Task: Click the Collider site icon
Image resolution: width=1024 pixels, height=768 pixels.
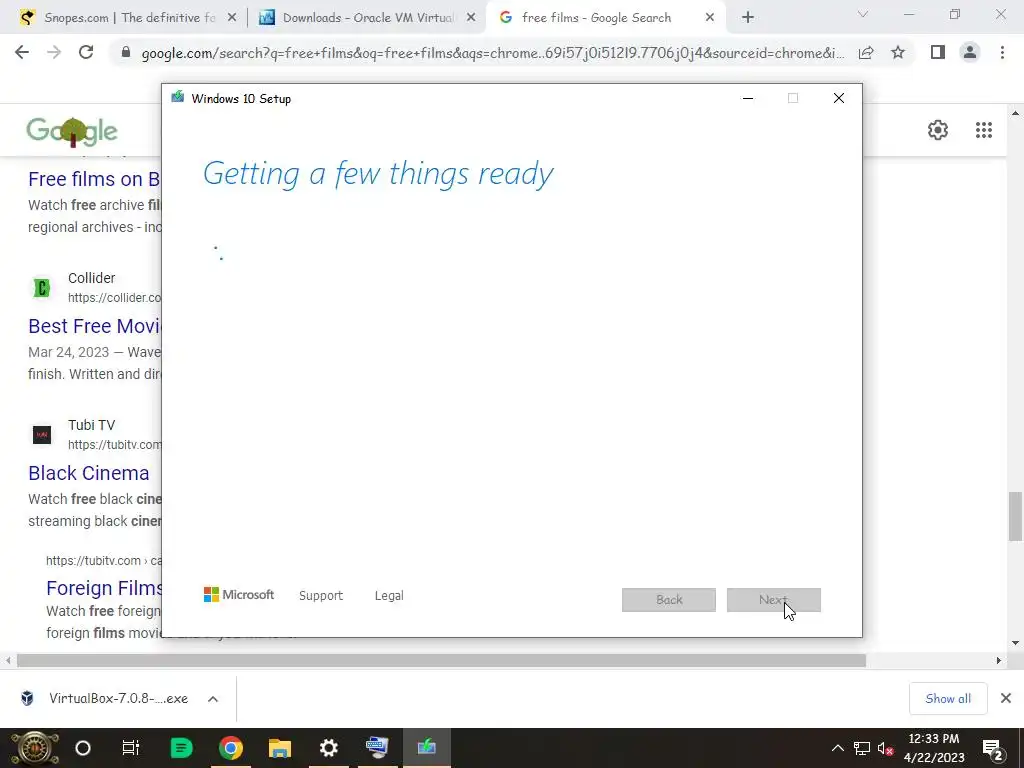Action: (x=42, y=287)
